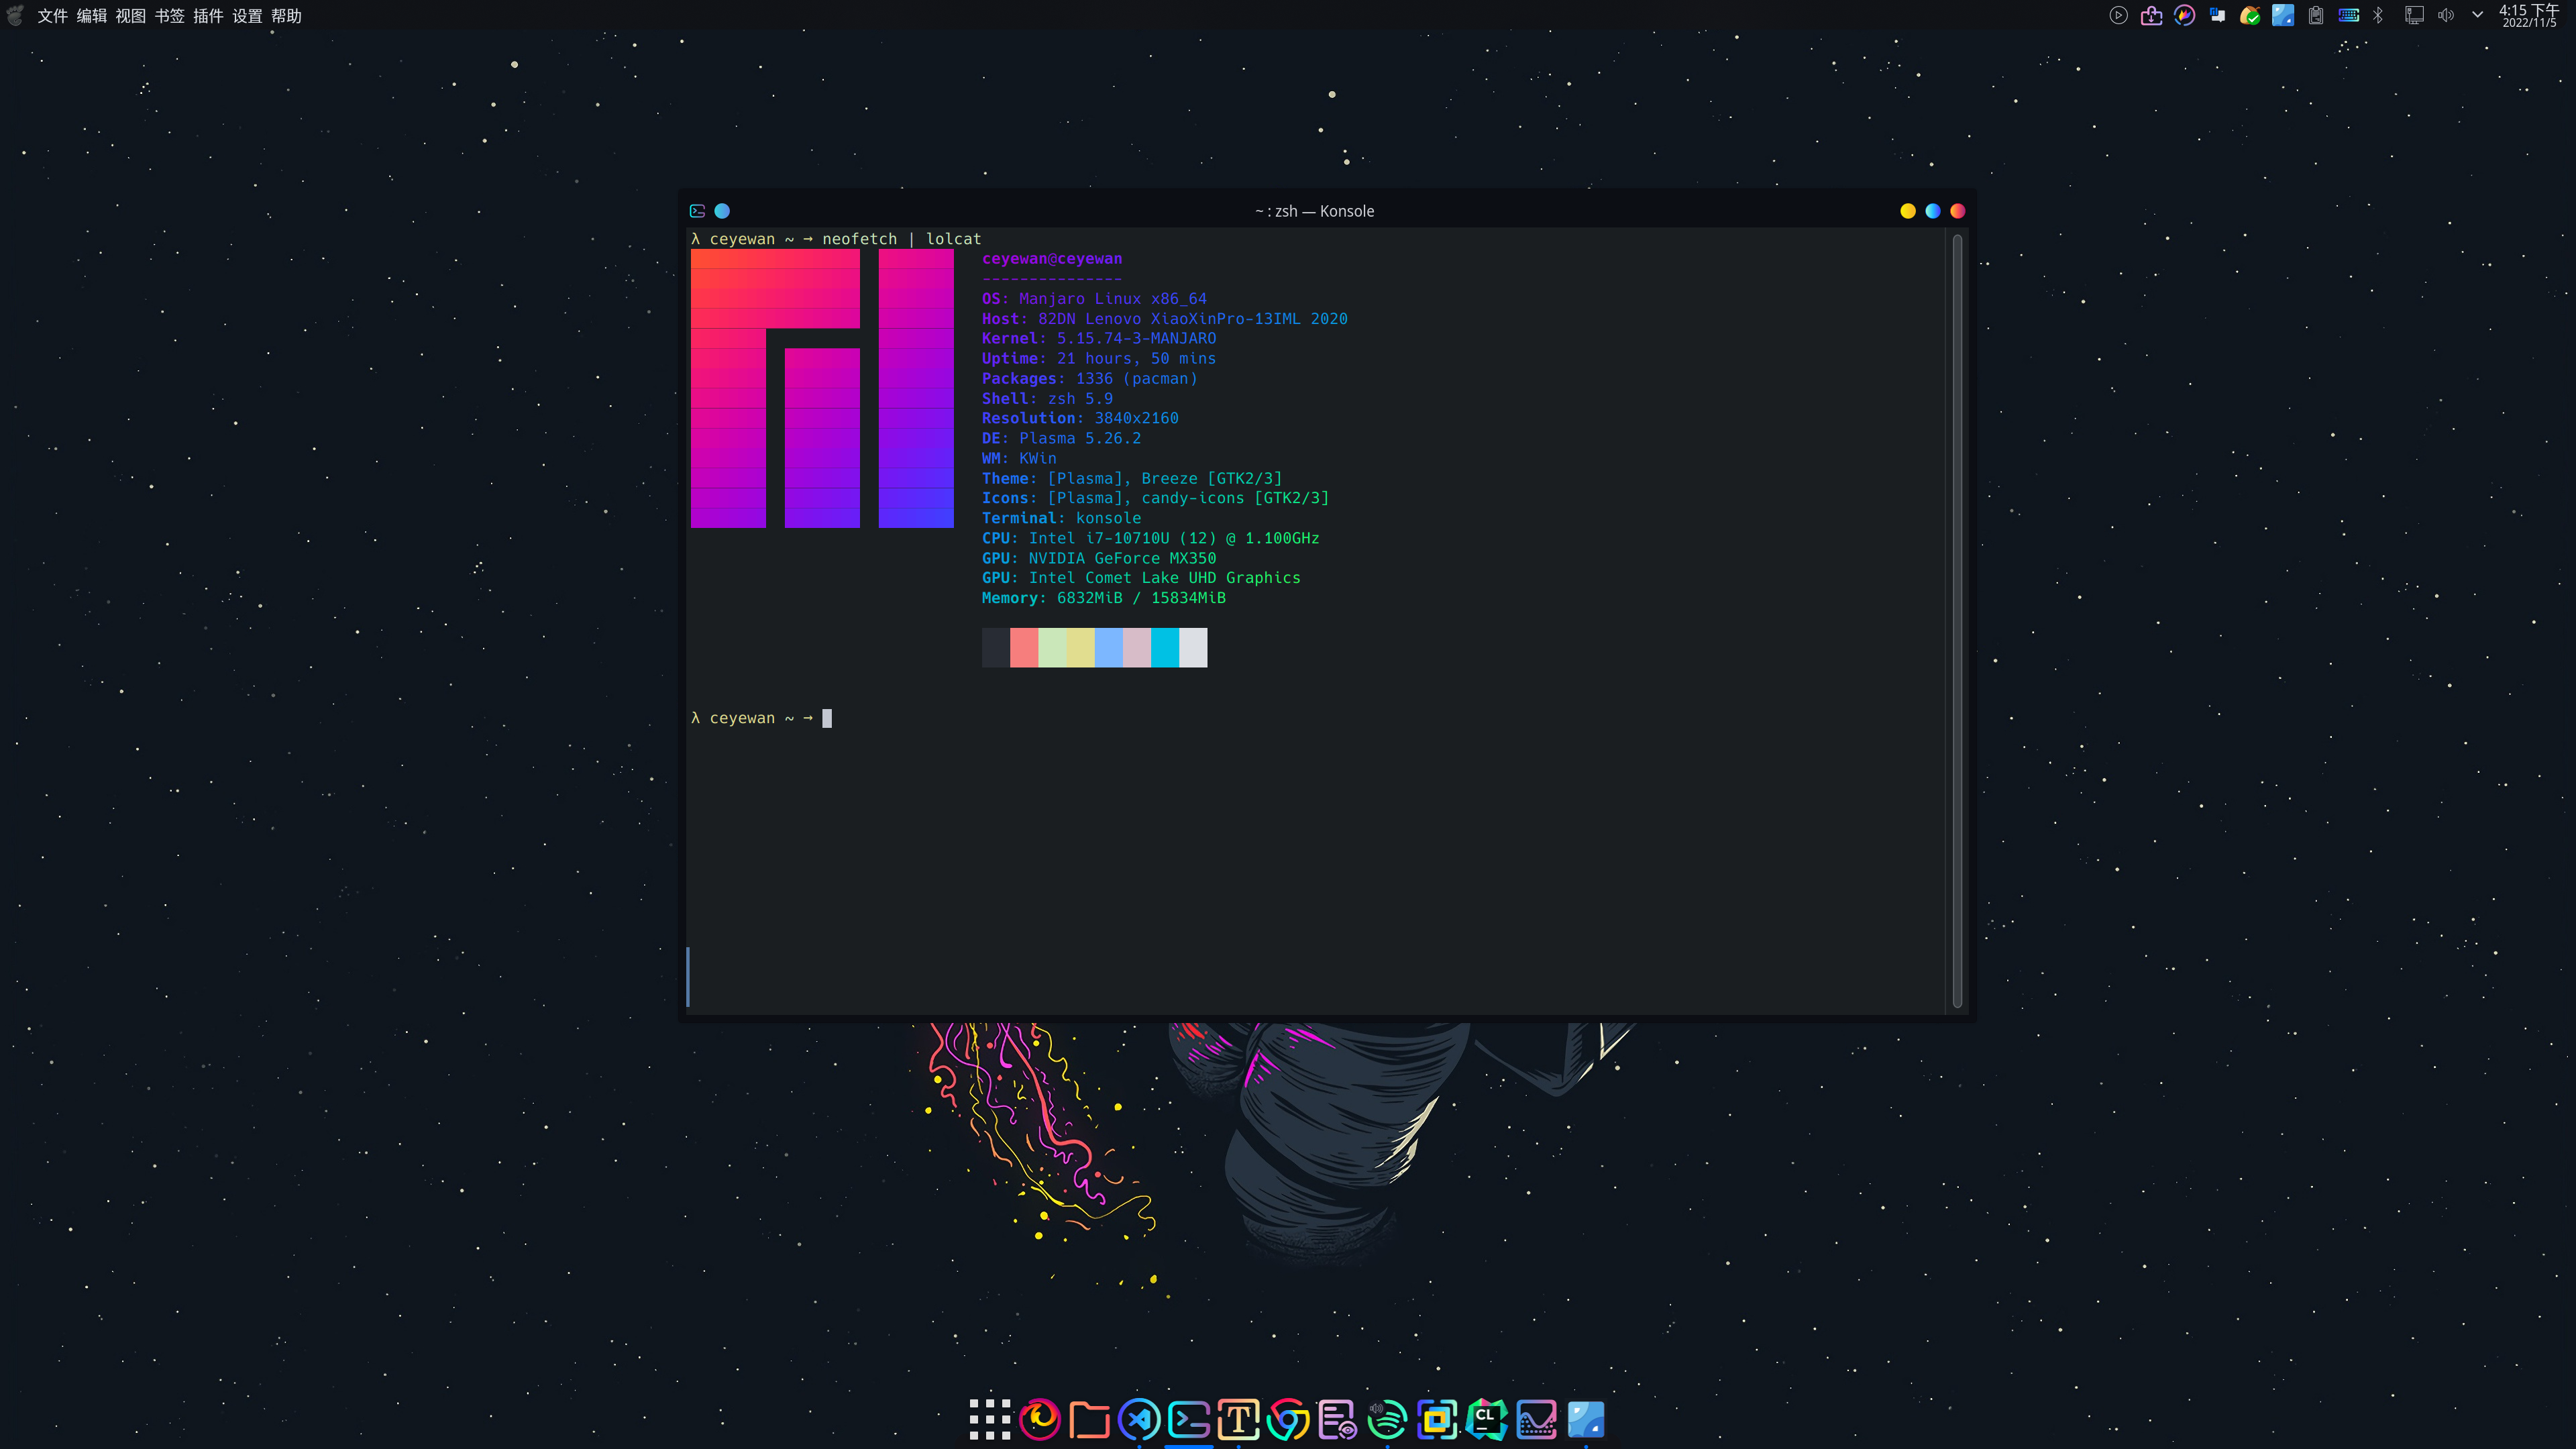Viewport: 2576px width, 1449px height.
Task: Click the 'Resolution: 3840x2160' line
Action: (1080, 418)
